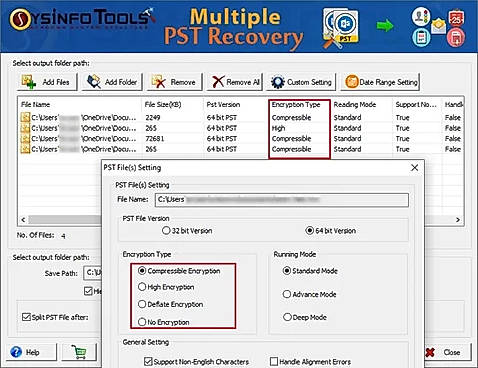Click the 72681 file size cell

point(155,139)
